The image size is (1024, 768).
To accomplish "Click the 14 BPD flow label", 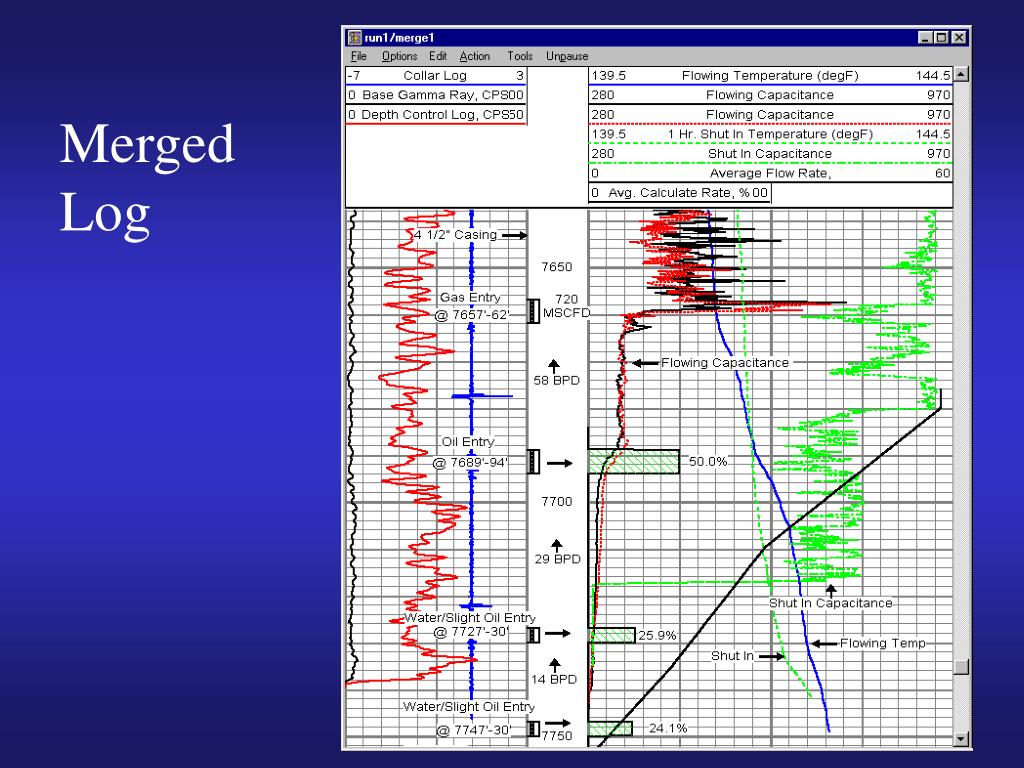I will (x=554, y=679).
